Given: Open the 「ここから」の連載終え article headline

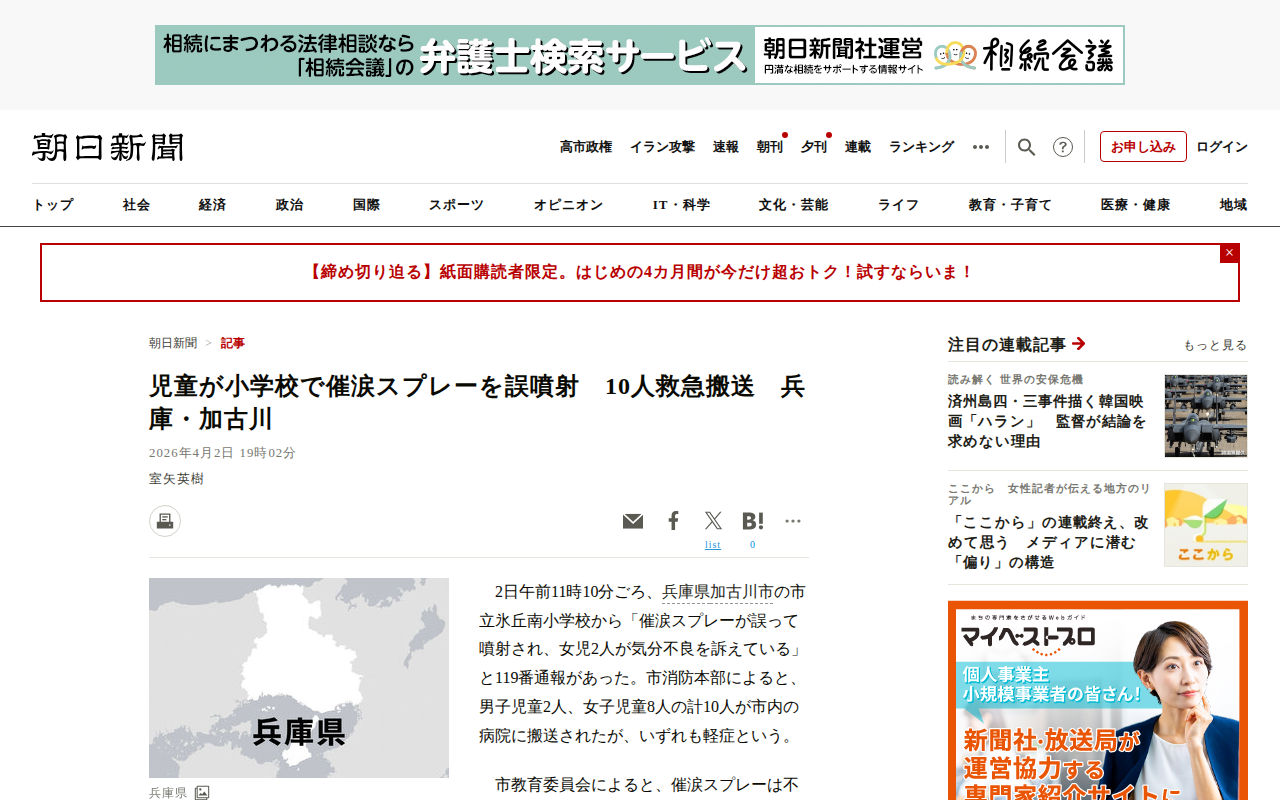Looking at the screenshot, I should point(1048,542).
